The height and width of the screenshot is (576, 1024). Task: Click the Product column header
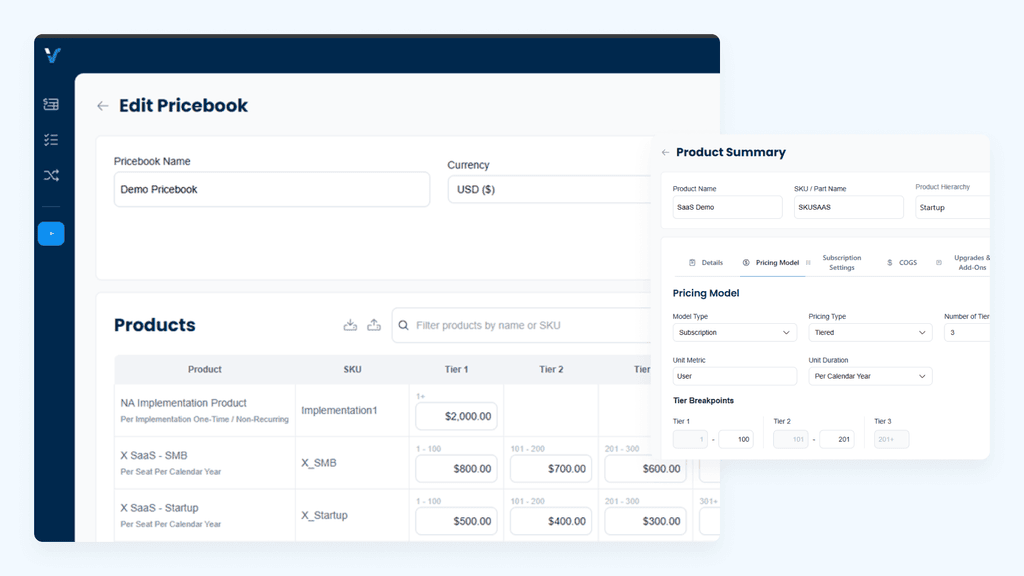click(x=204, y=369)
